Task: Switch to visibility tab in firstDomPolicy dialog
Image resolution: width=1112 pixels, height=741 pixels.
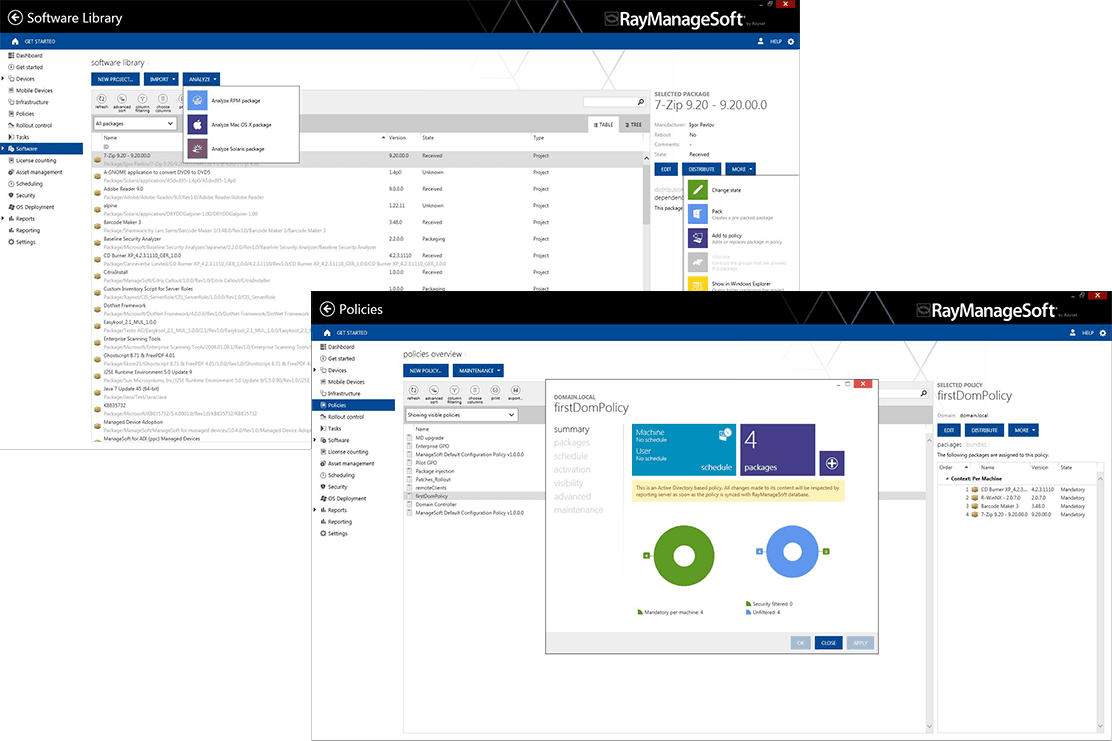Action: pyautogui.click(x=569, y=483)
